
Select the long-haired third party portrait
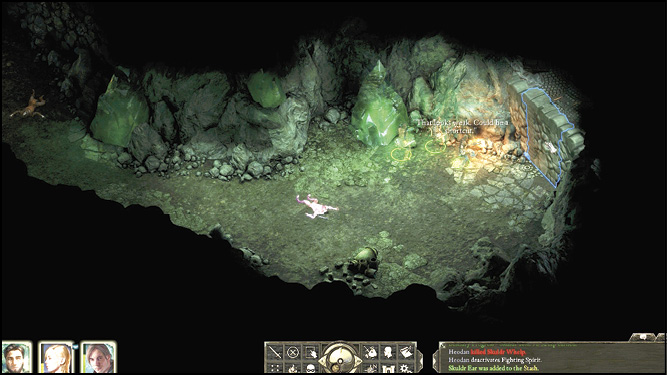(x=98, y=358)
